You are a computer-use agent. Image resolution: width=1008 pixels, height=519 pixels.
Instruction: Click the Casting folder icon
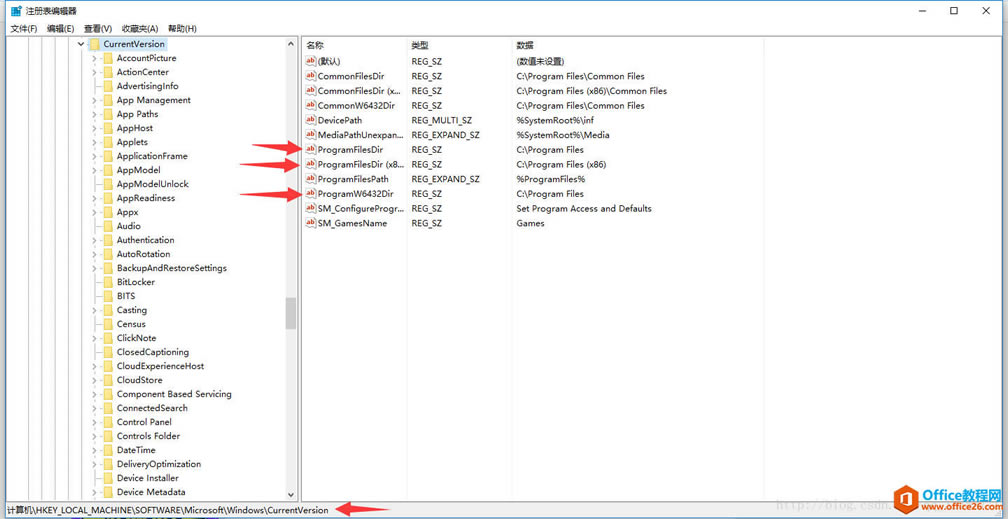(x=107, y=311)
